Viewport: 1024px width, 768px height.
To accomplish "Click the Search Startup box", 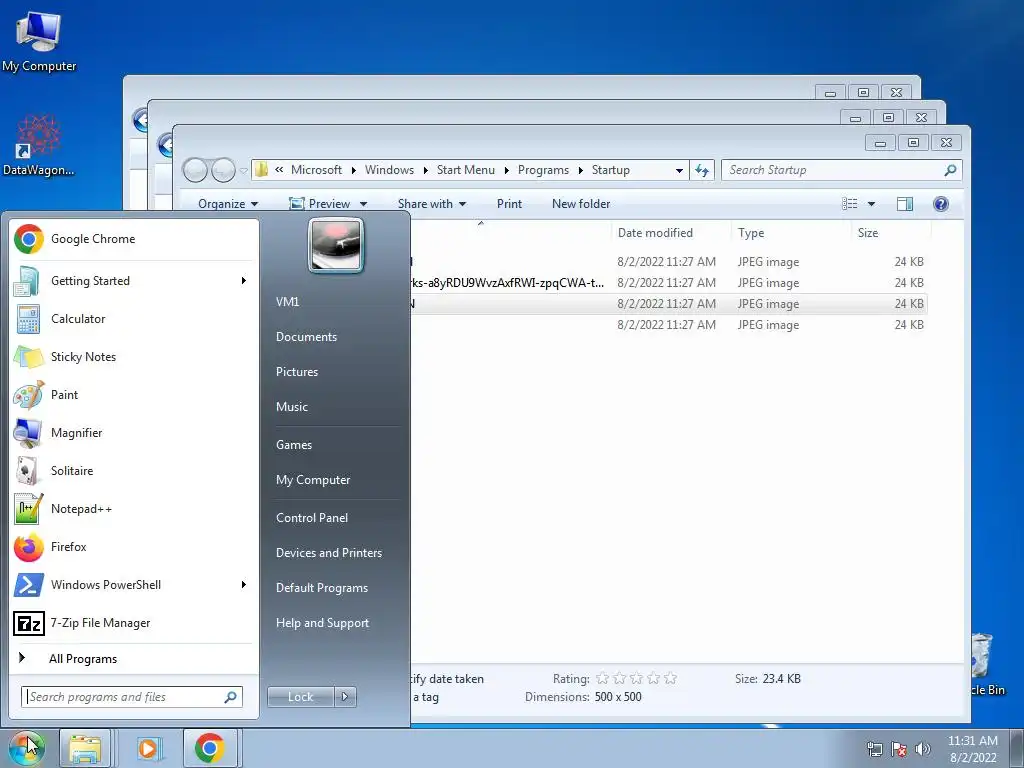I will (841, 170).
